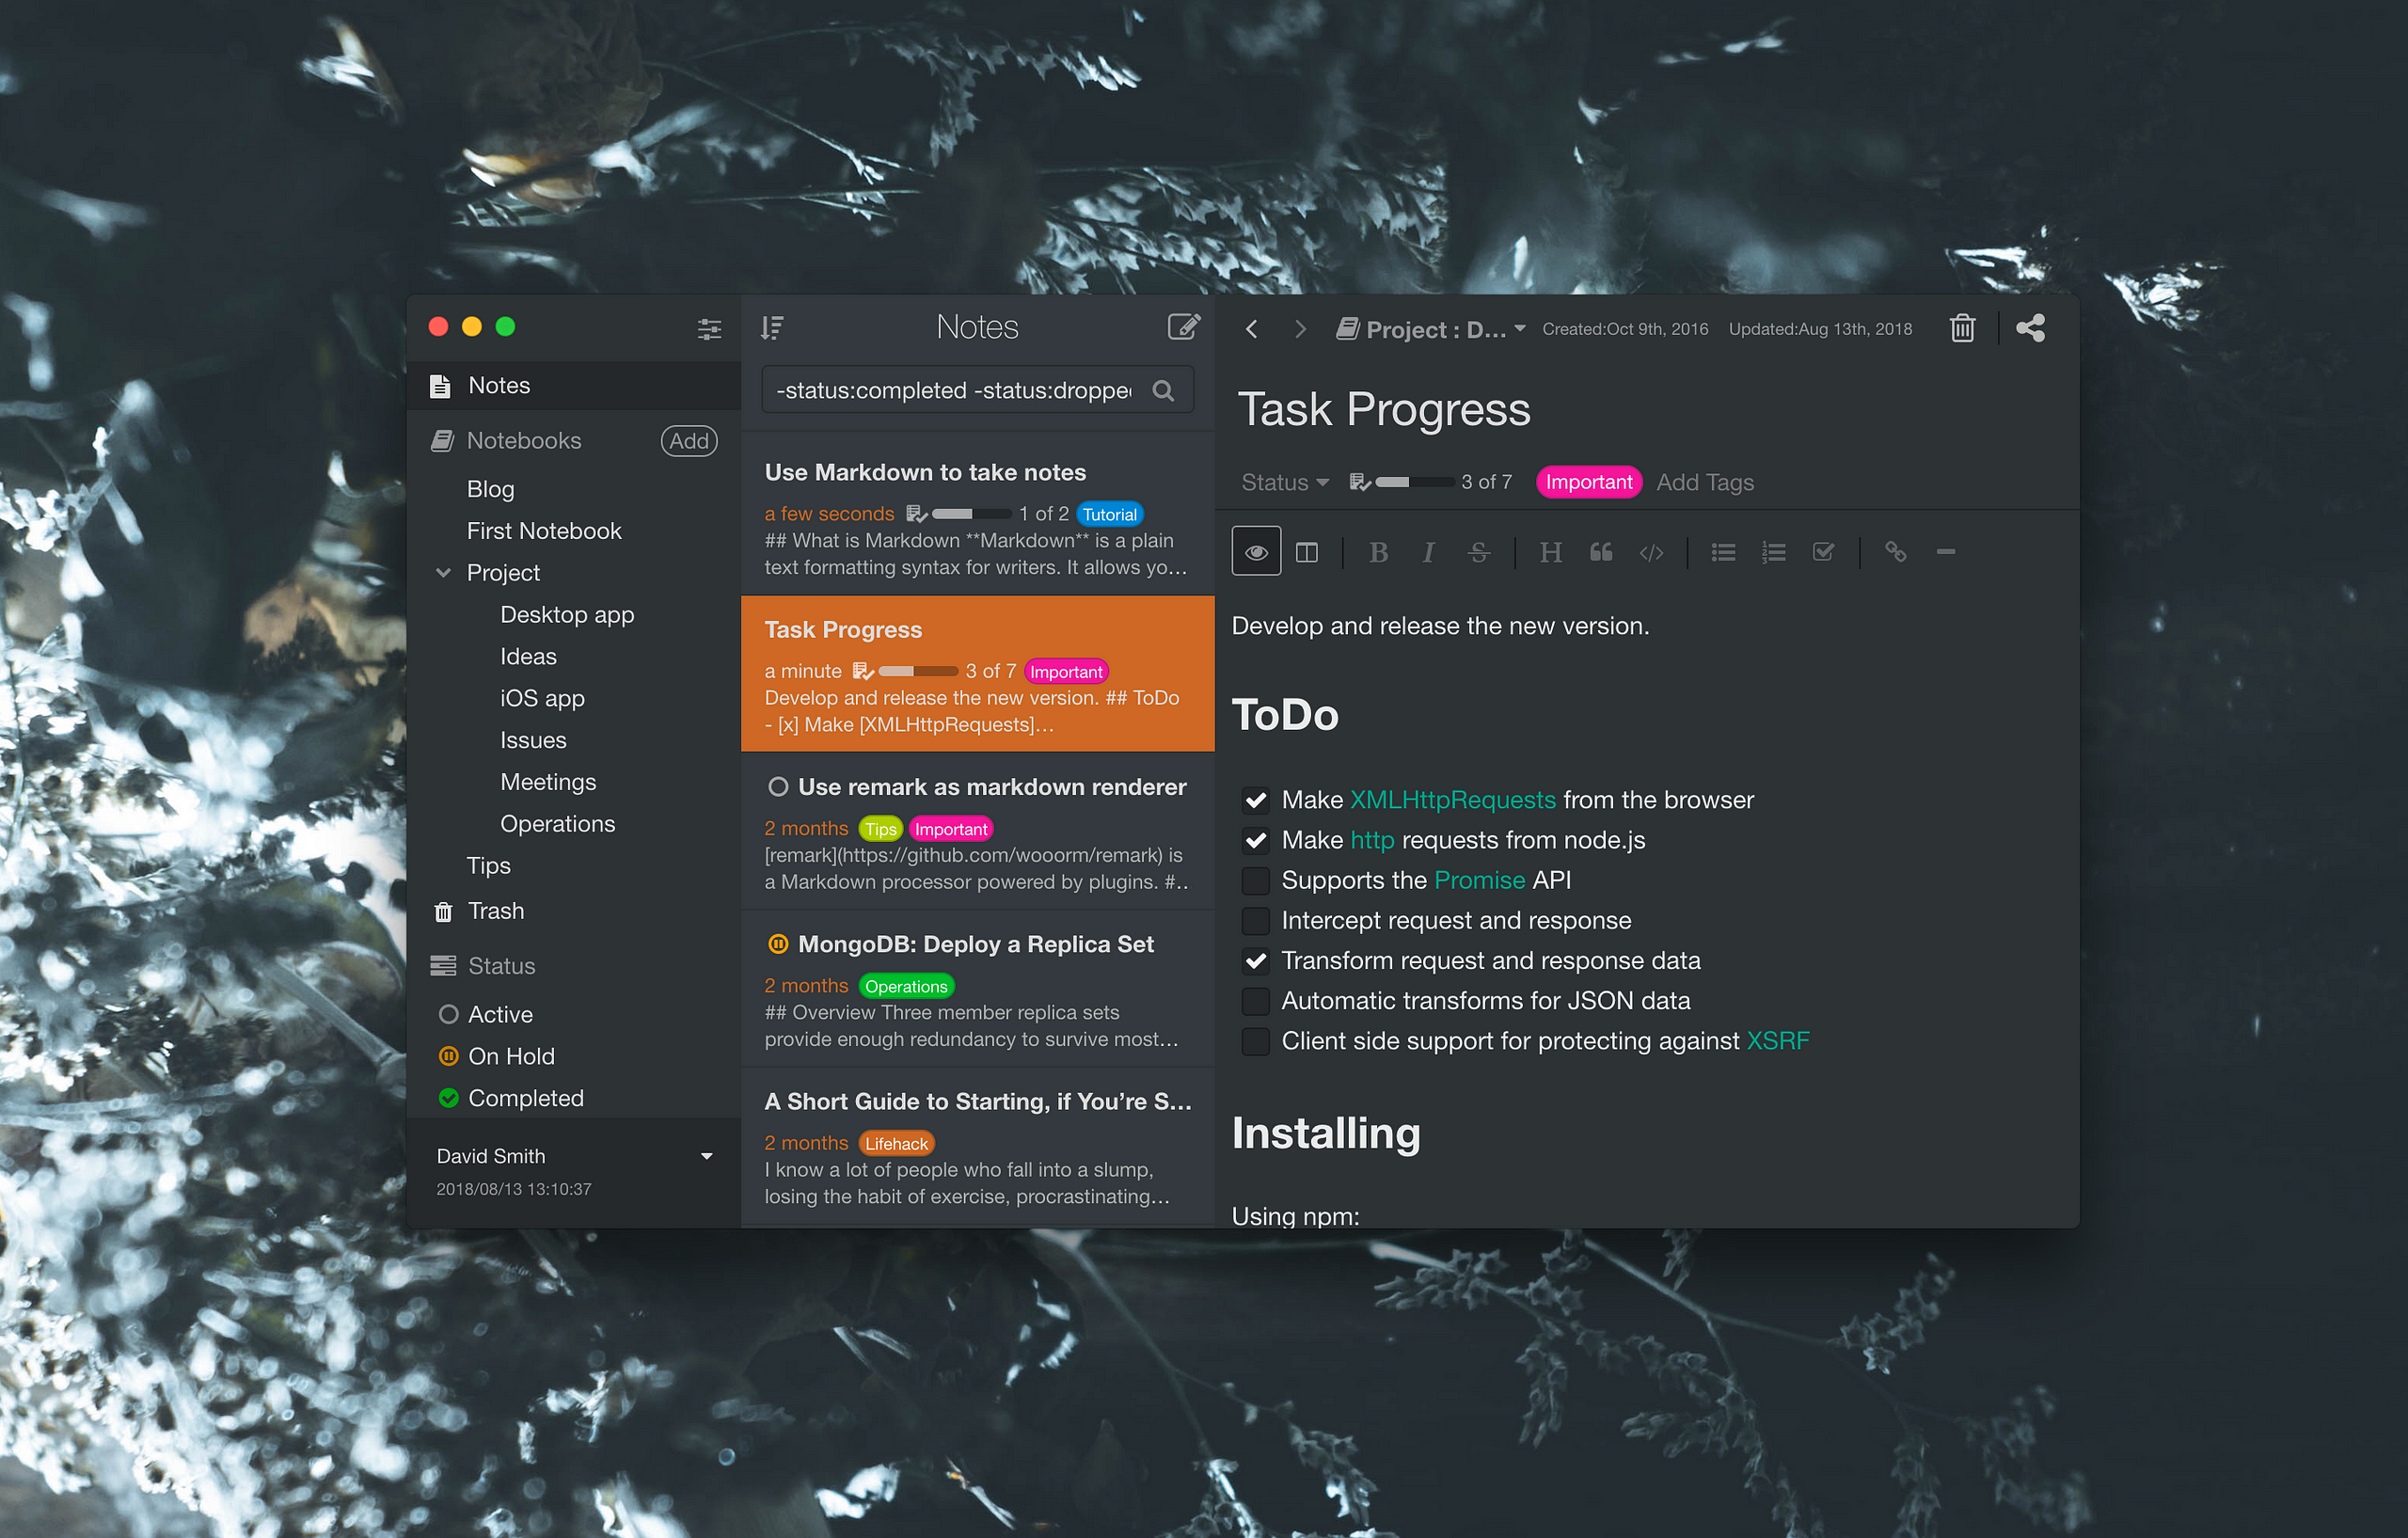Check 'Supports the Promise API' checkbox
The width and height of the screenshot is (2408, 1538).
1255,881
